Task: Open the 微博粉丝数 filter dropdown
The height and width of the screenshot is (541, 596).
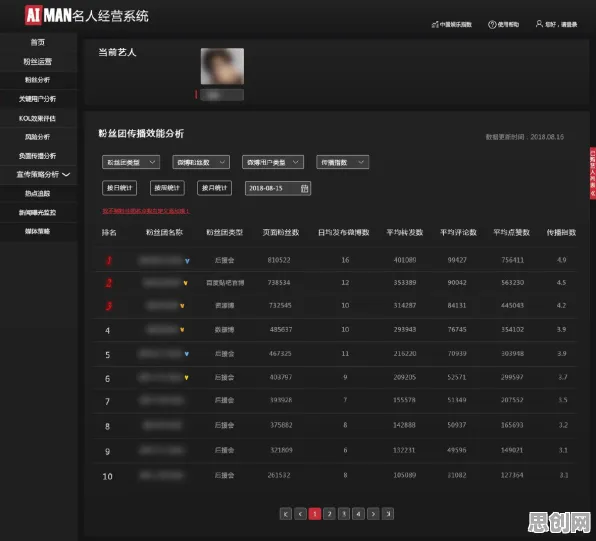Action: (201, 162)
